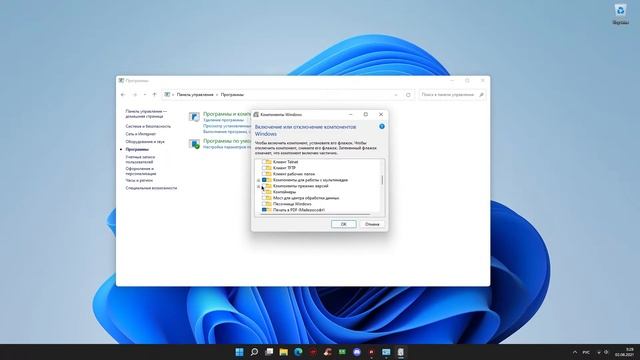Screen dimensions: 640x360
Task: Open Windows Start menu
Action: [240, 352]
